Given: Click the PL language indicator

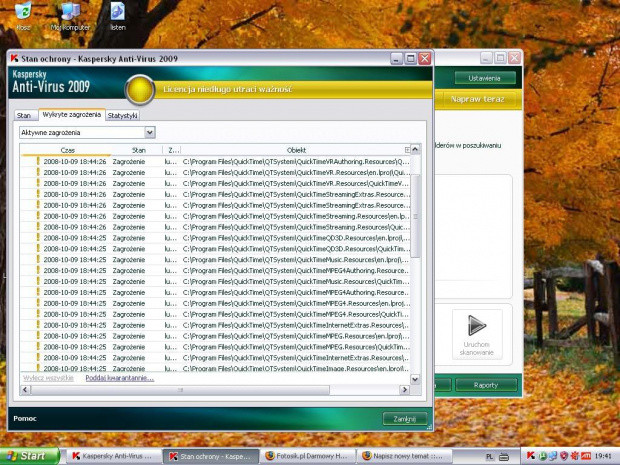Looking at the screenshot, I should (489, 457).
